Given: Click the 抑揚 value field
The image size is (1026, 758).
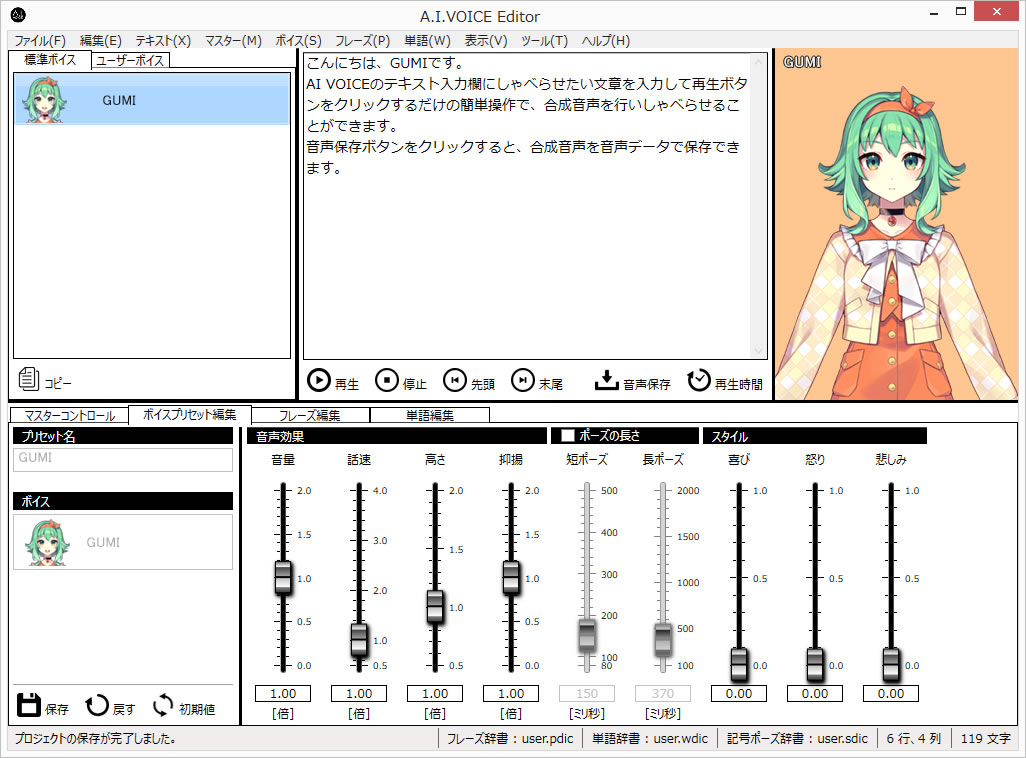Looking at the screenshot, I should pyautogui.click(x=510, y=693).
